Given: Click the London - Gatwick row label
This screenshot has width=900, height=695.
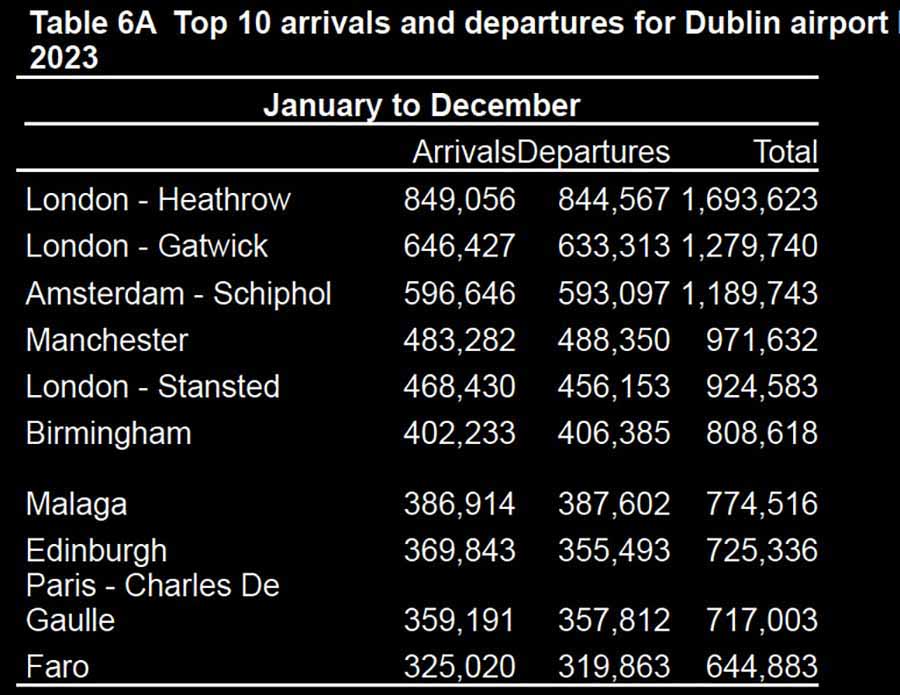Looking at the screenshot, I should pos(147,246).
